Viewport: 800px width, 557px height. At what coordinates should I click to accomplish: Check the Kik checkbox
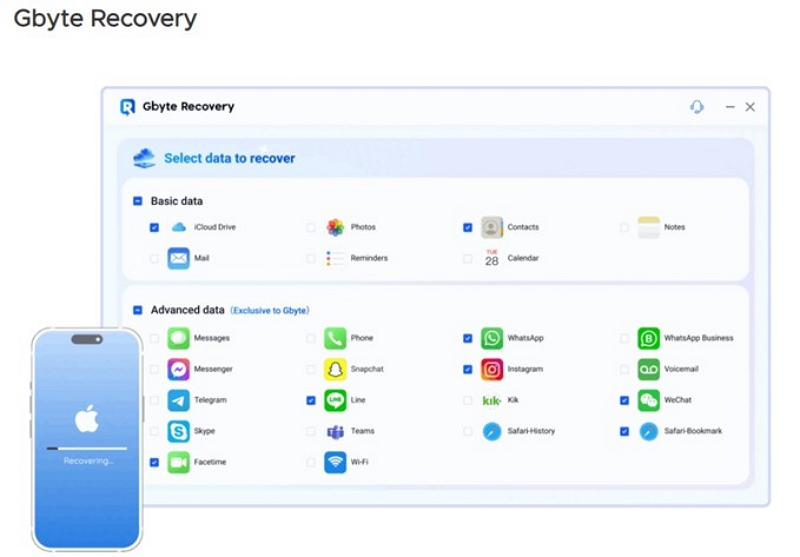(x=467, y=400)
